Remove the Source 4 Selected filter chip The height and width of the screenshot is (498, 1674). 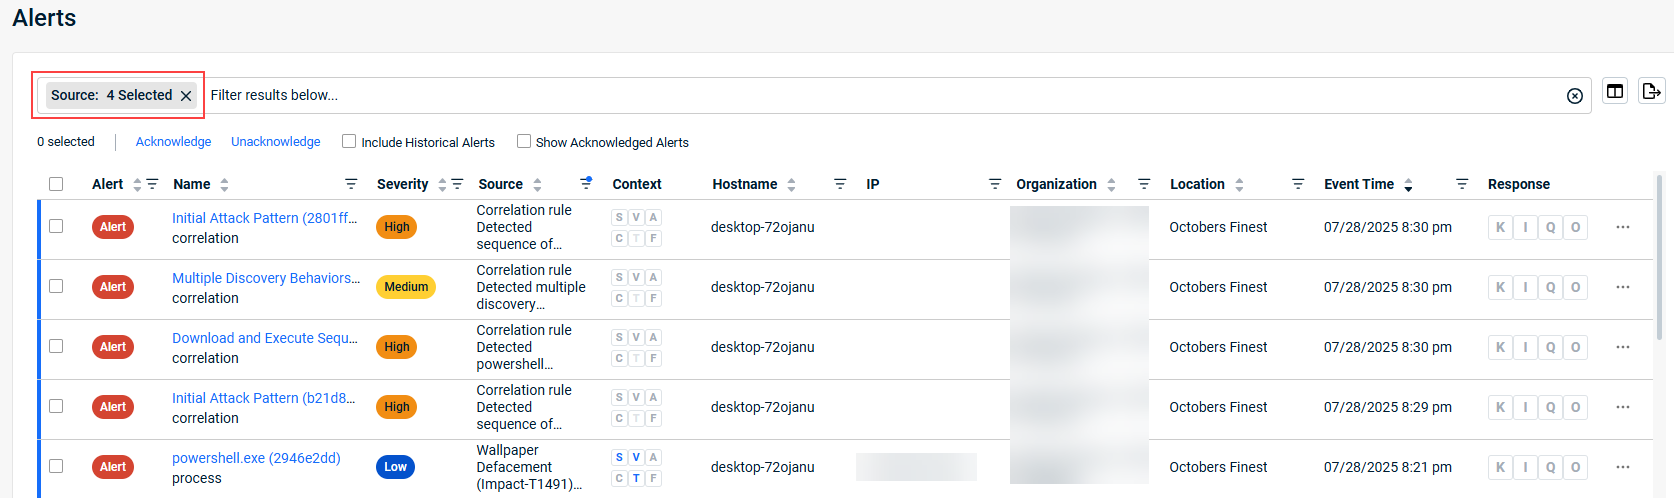186,96
